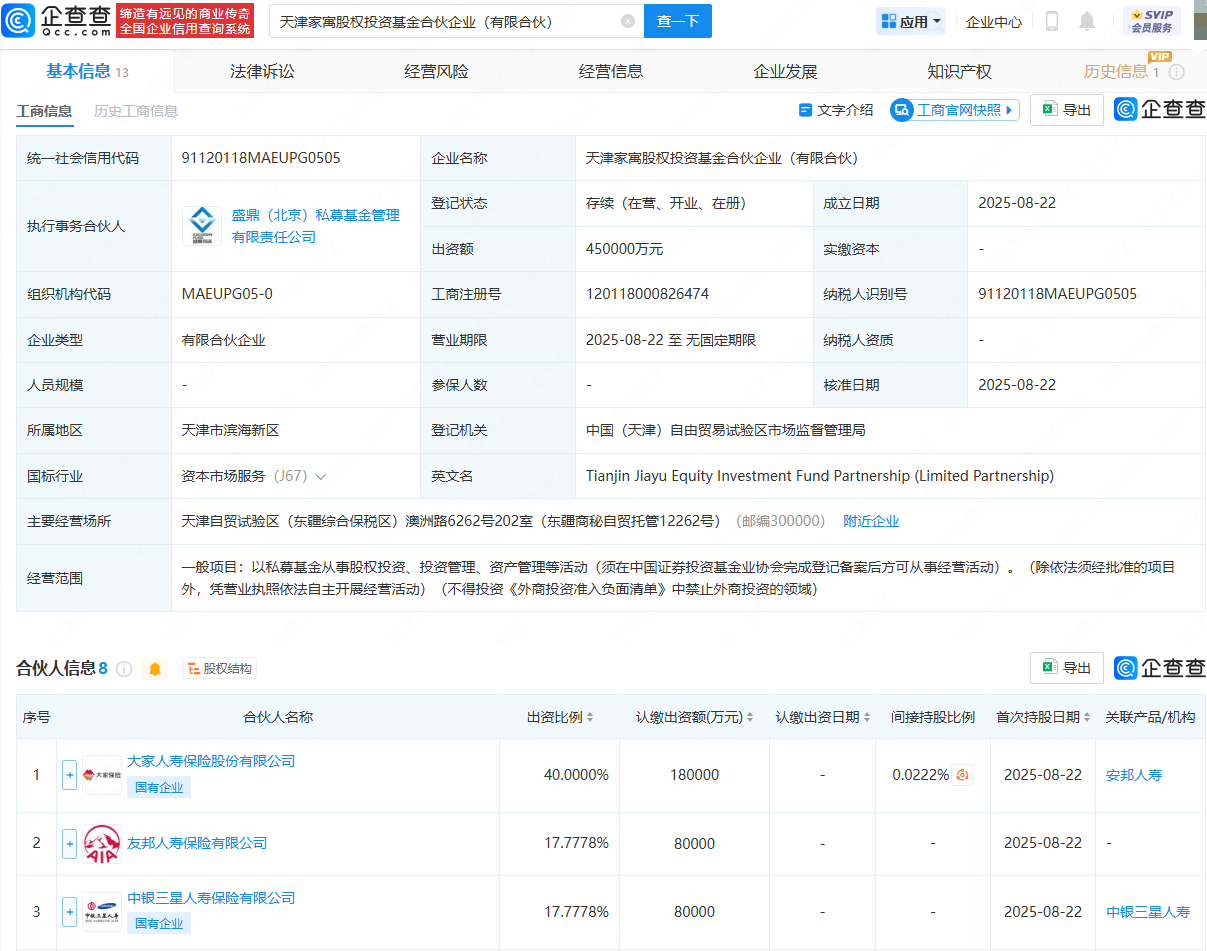The height and width of the screenshot is (951, 1207).
Task: Click row 1 认缴出资额 180000
Action: [x=694, y=775]
